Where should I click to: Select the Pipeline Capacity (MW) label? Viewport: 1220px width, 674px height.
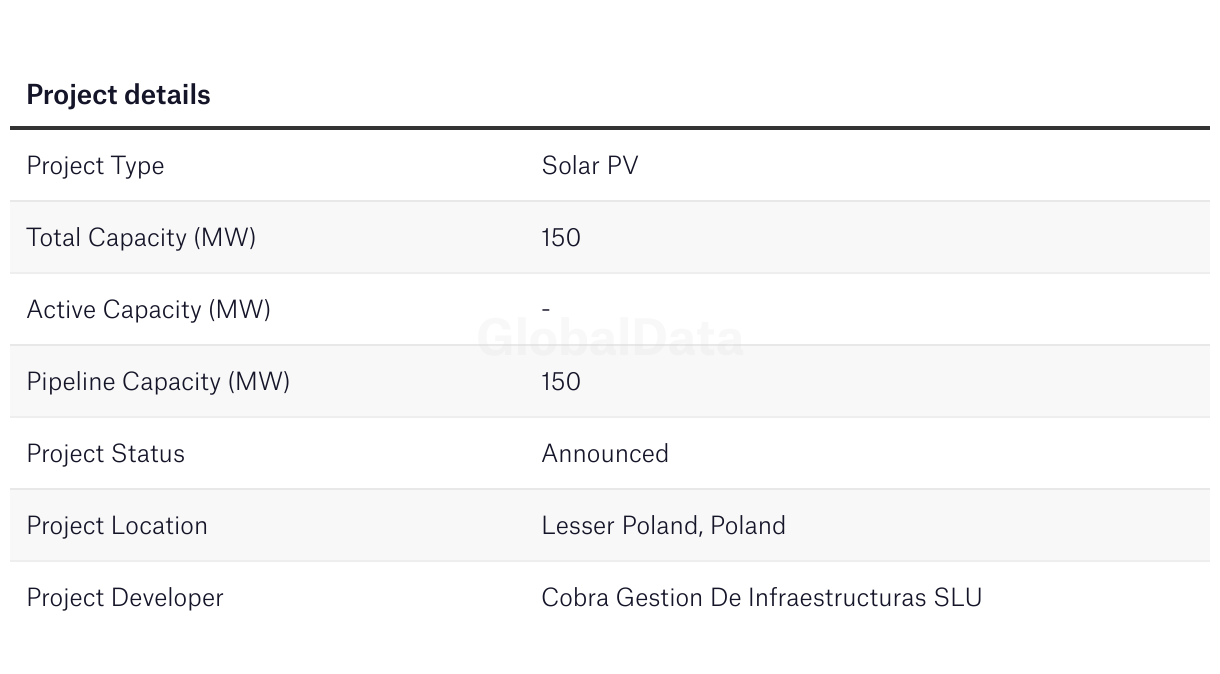point(158,382)
